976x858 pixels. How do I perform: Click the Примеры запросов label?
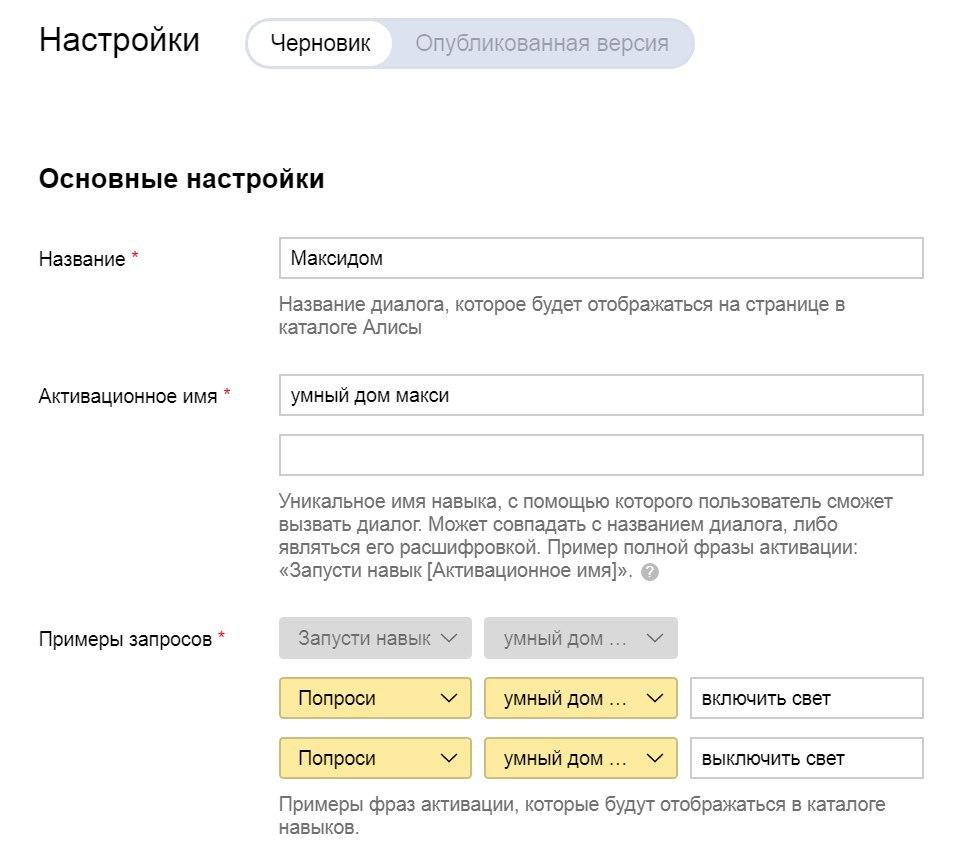click(x=125, y=639)
